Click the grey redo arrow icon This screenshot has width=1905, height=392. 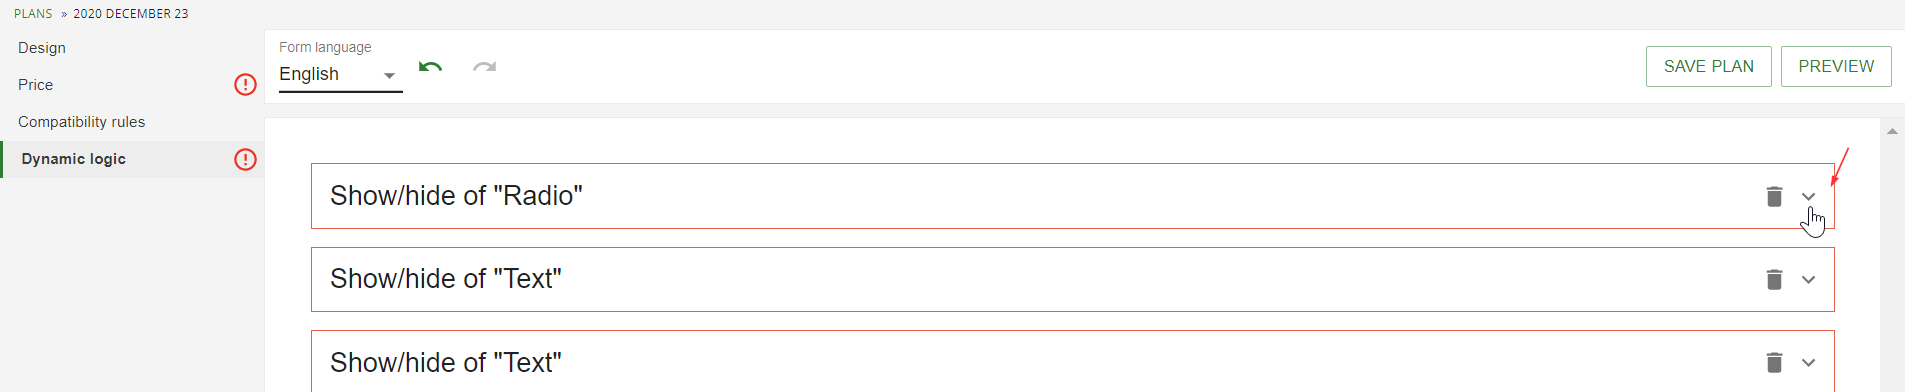point(485,67)
